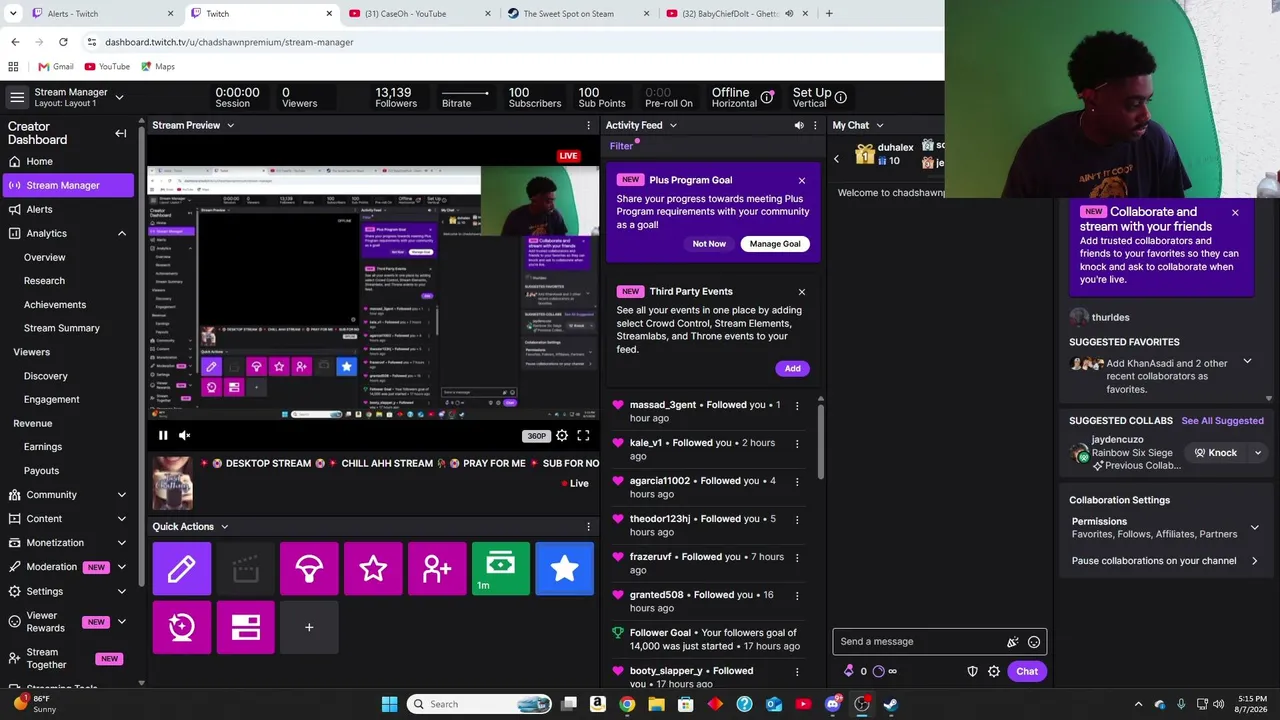Expand the Stream Manager layout dropdown
This screenshot has height=720, width=1280.
[x=119, y=97]
